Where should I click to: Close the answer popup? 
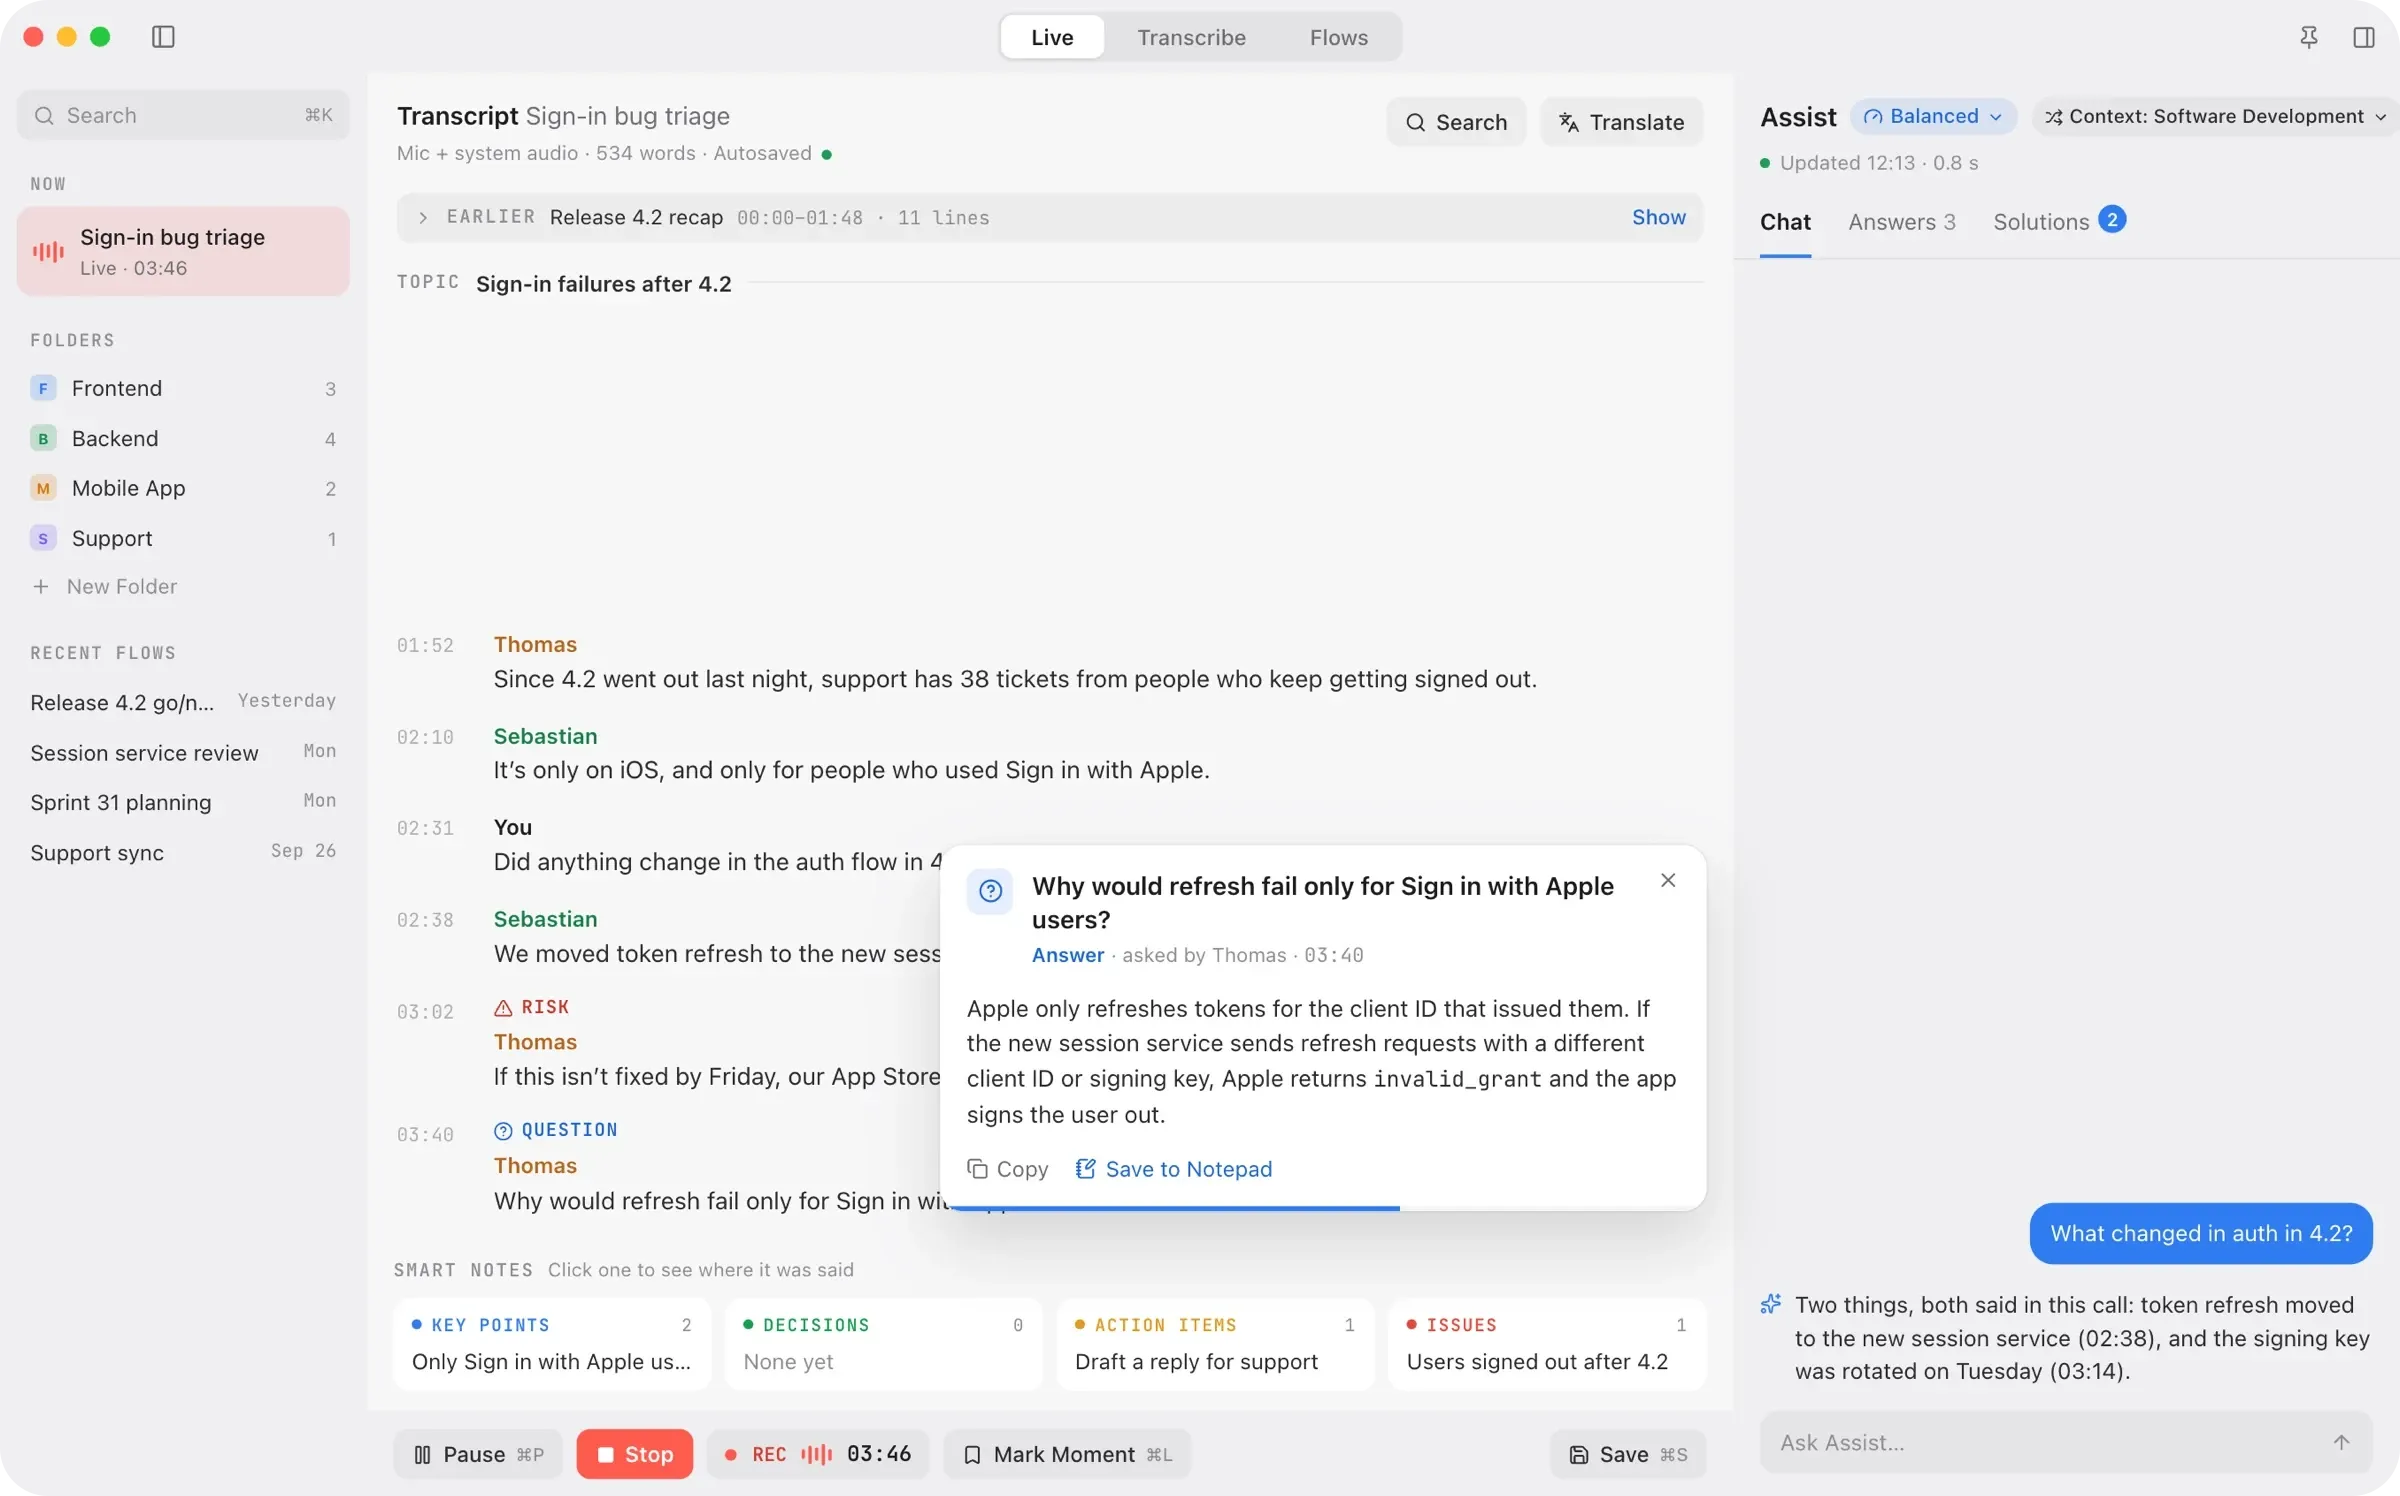pos(1668,880)
